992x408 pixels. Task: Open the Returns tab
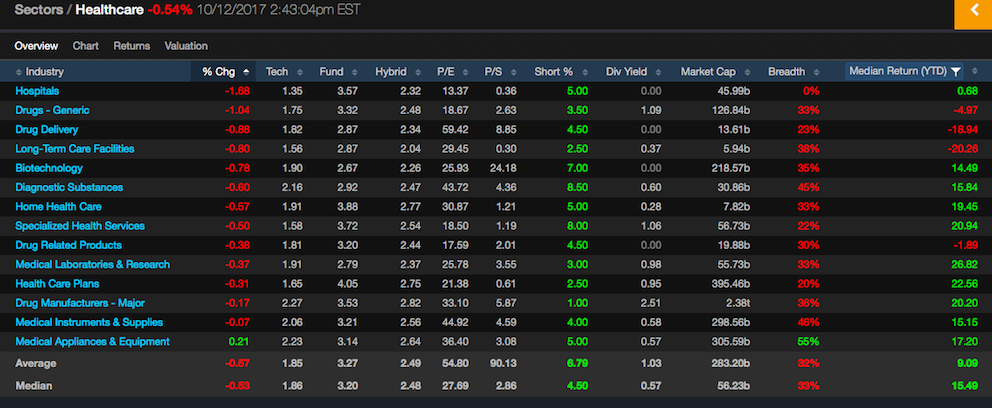tap(132, 46)
